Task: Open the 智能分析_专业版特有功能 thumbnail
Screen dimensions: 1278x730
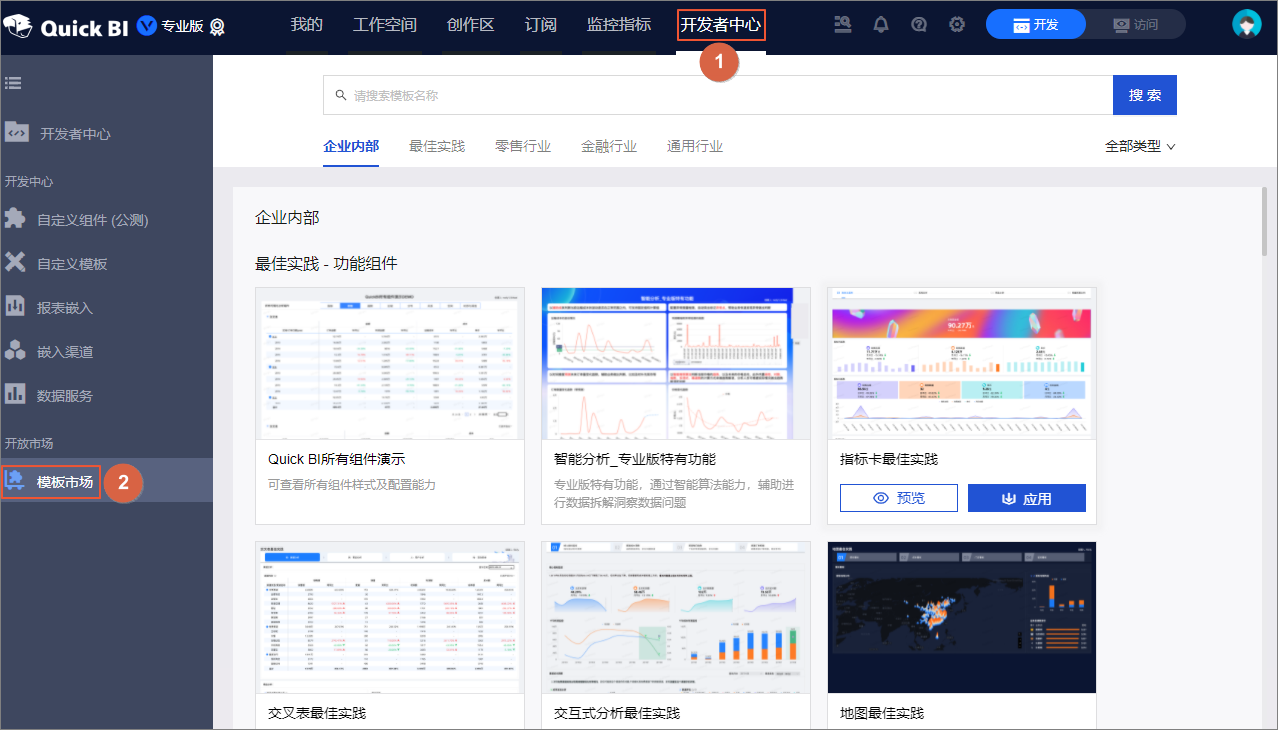Action: tap(676, 363)
